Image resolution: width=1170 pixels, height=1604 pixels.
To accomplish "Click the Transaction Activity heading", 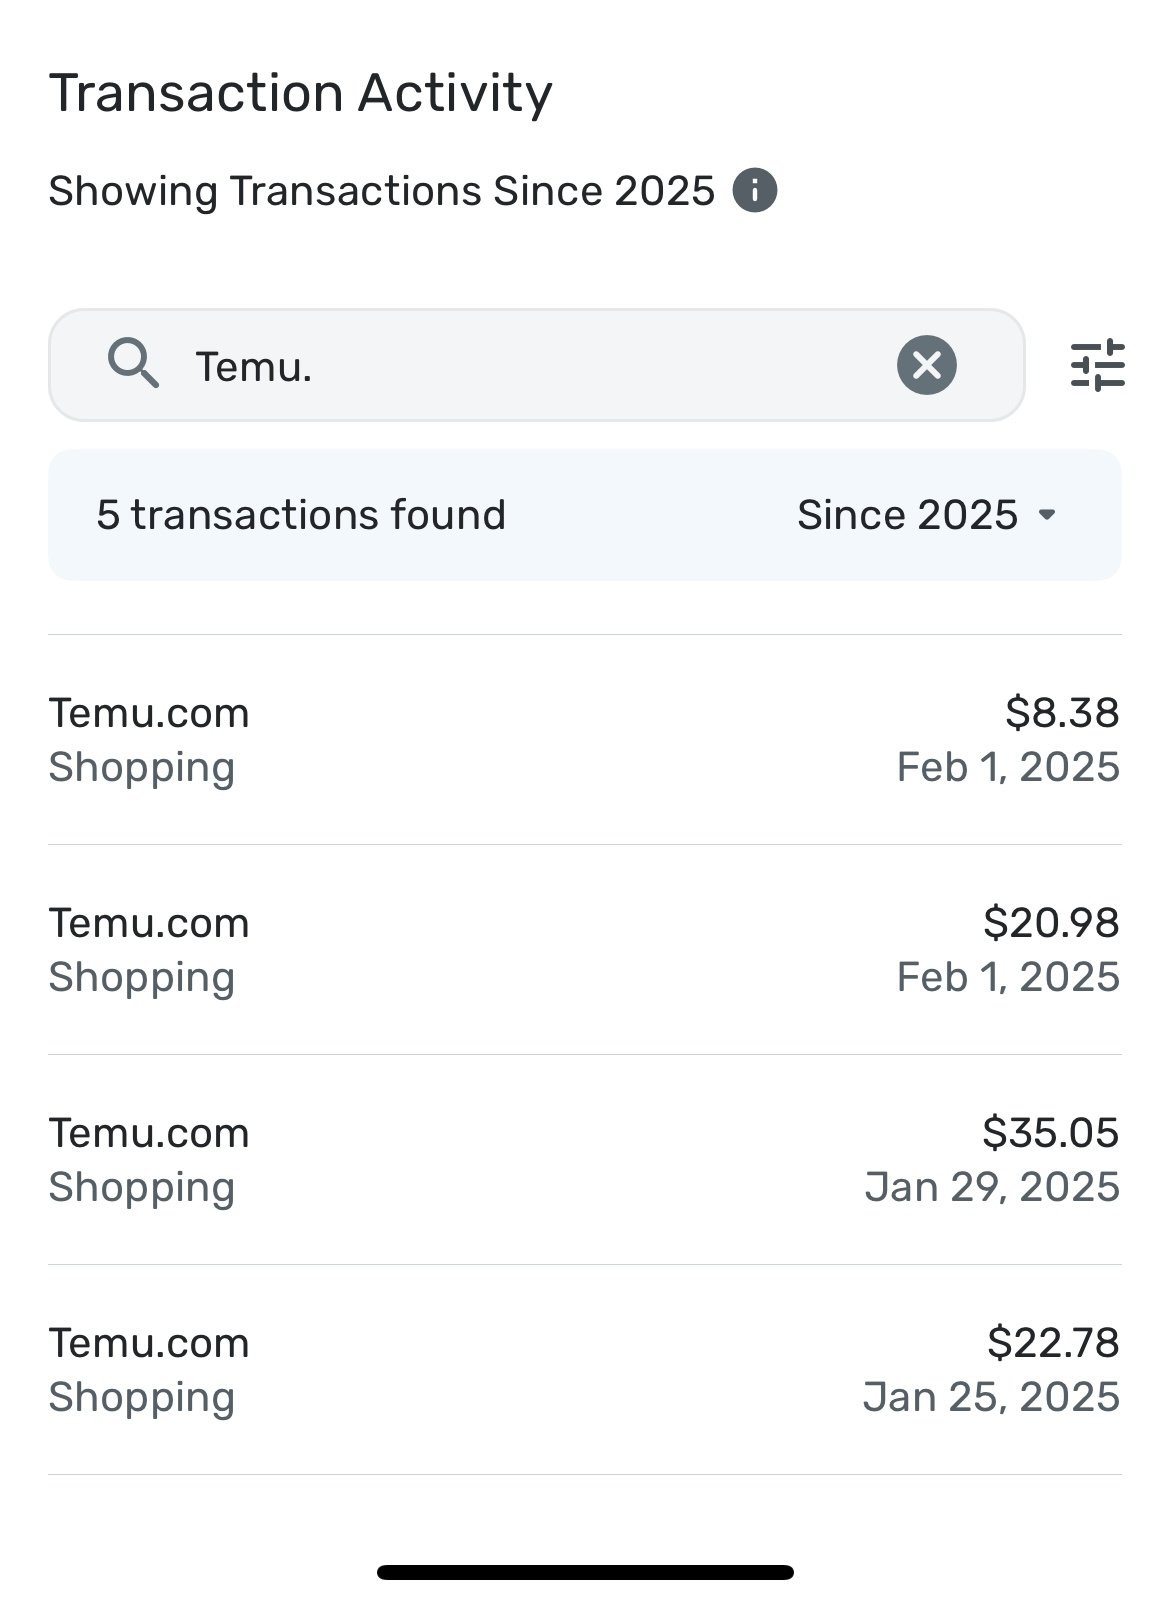I will click(300, 93).
